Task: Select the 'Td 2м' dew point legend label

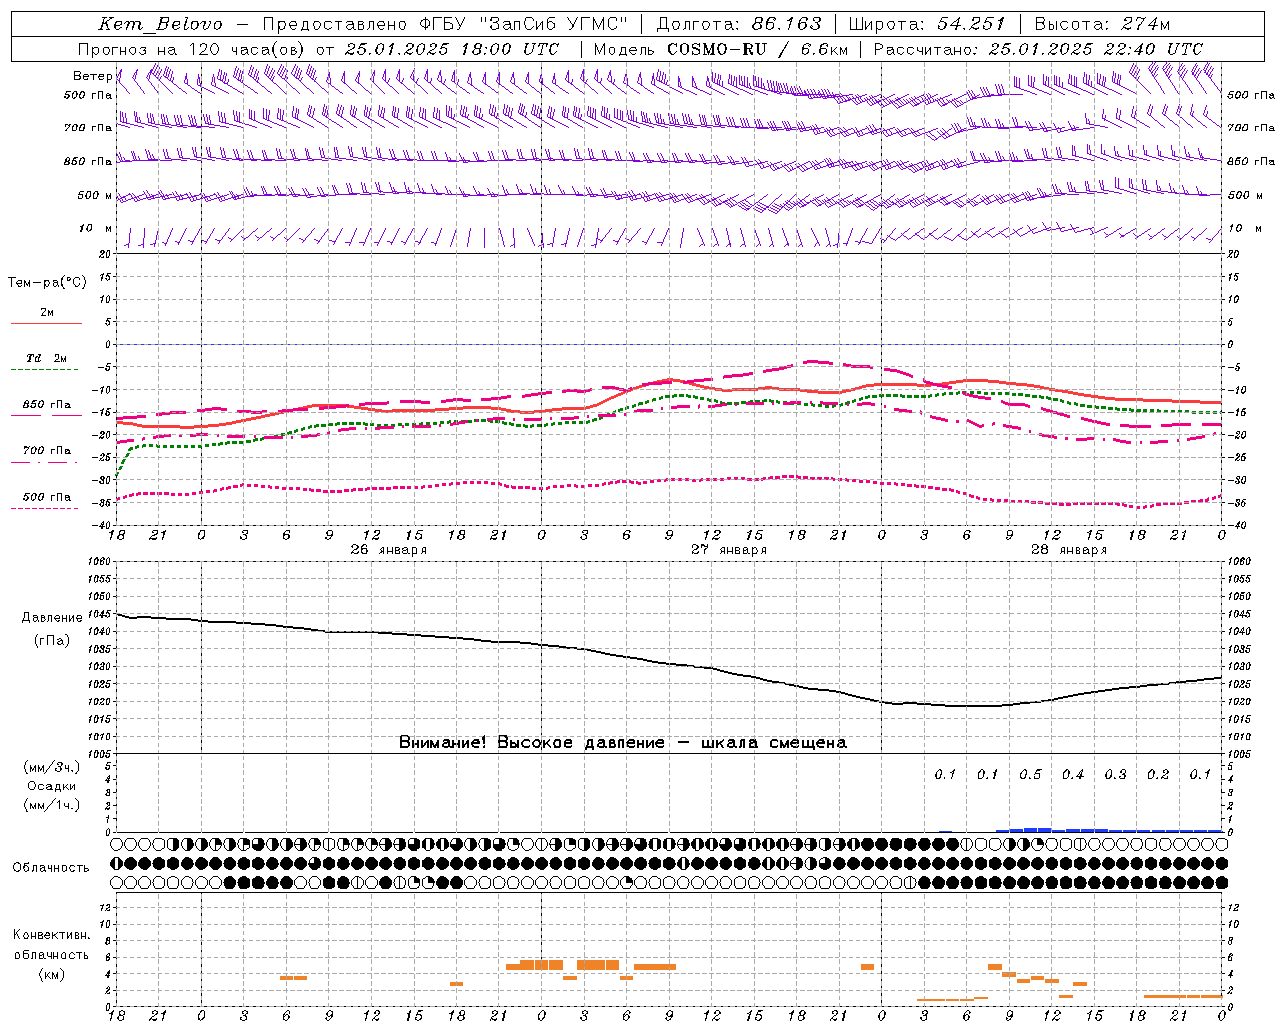Action: pos(47,358)
